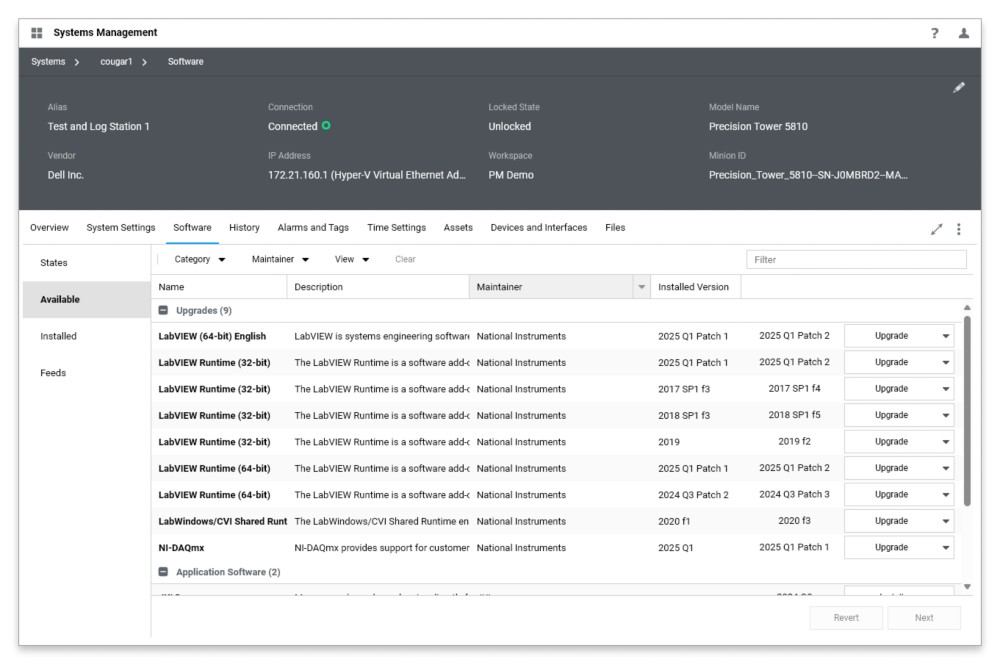Click the pencil edit system icon
This screenshot has width=1000, height=665.
pyautogui.click(x=959, y=87)
